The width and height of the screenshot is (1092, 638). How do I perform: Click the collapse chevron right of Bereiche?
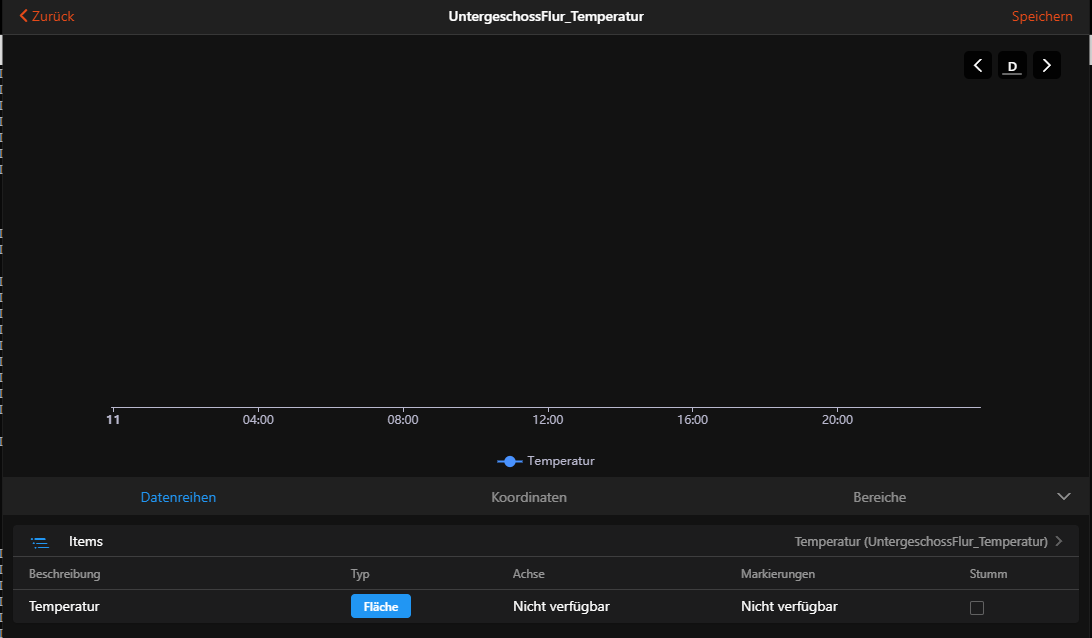(1064, 495)
